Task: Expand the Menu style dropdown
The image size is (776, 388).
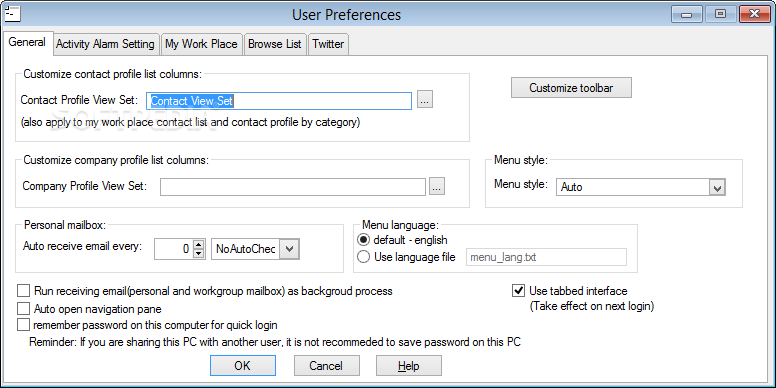Action: (717, 187)
